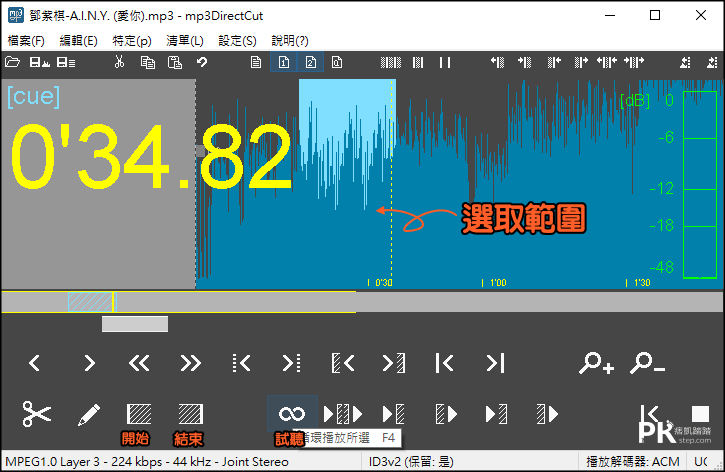Viewport: 725px width, 472px height.
Task: Click the widest hatched-bars toolbar icon
Action: 391,62
